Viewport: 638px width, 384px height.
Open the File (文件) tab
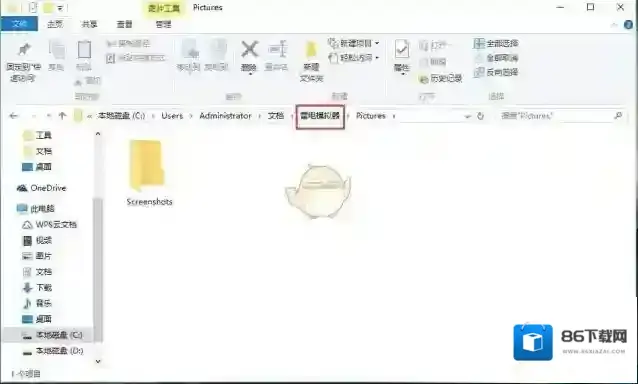(19, 24)
